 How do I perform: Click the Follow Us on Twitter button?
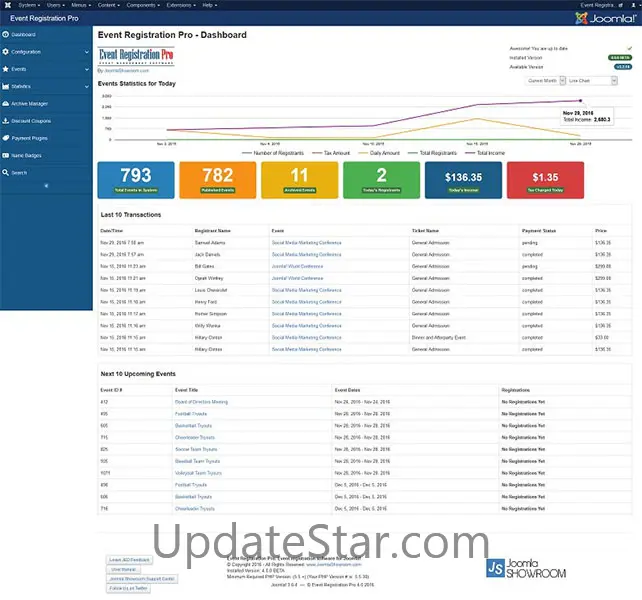(x=129, y=589)
